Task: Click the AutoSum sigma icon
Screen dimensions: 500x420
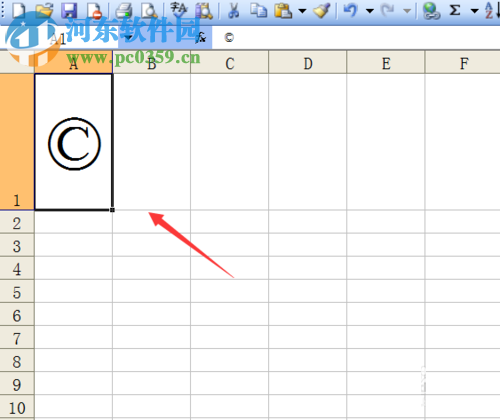Action: (x=455, y=10)
